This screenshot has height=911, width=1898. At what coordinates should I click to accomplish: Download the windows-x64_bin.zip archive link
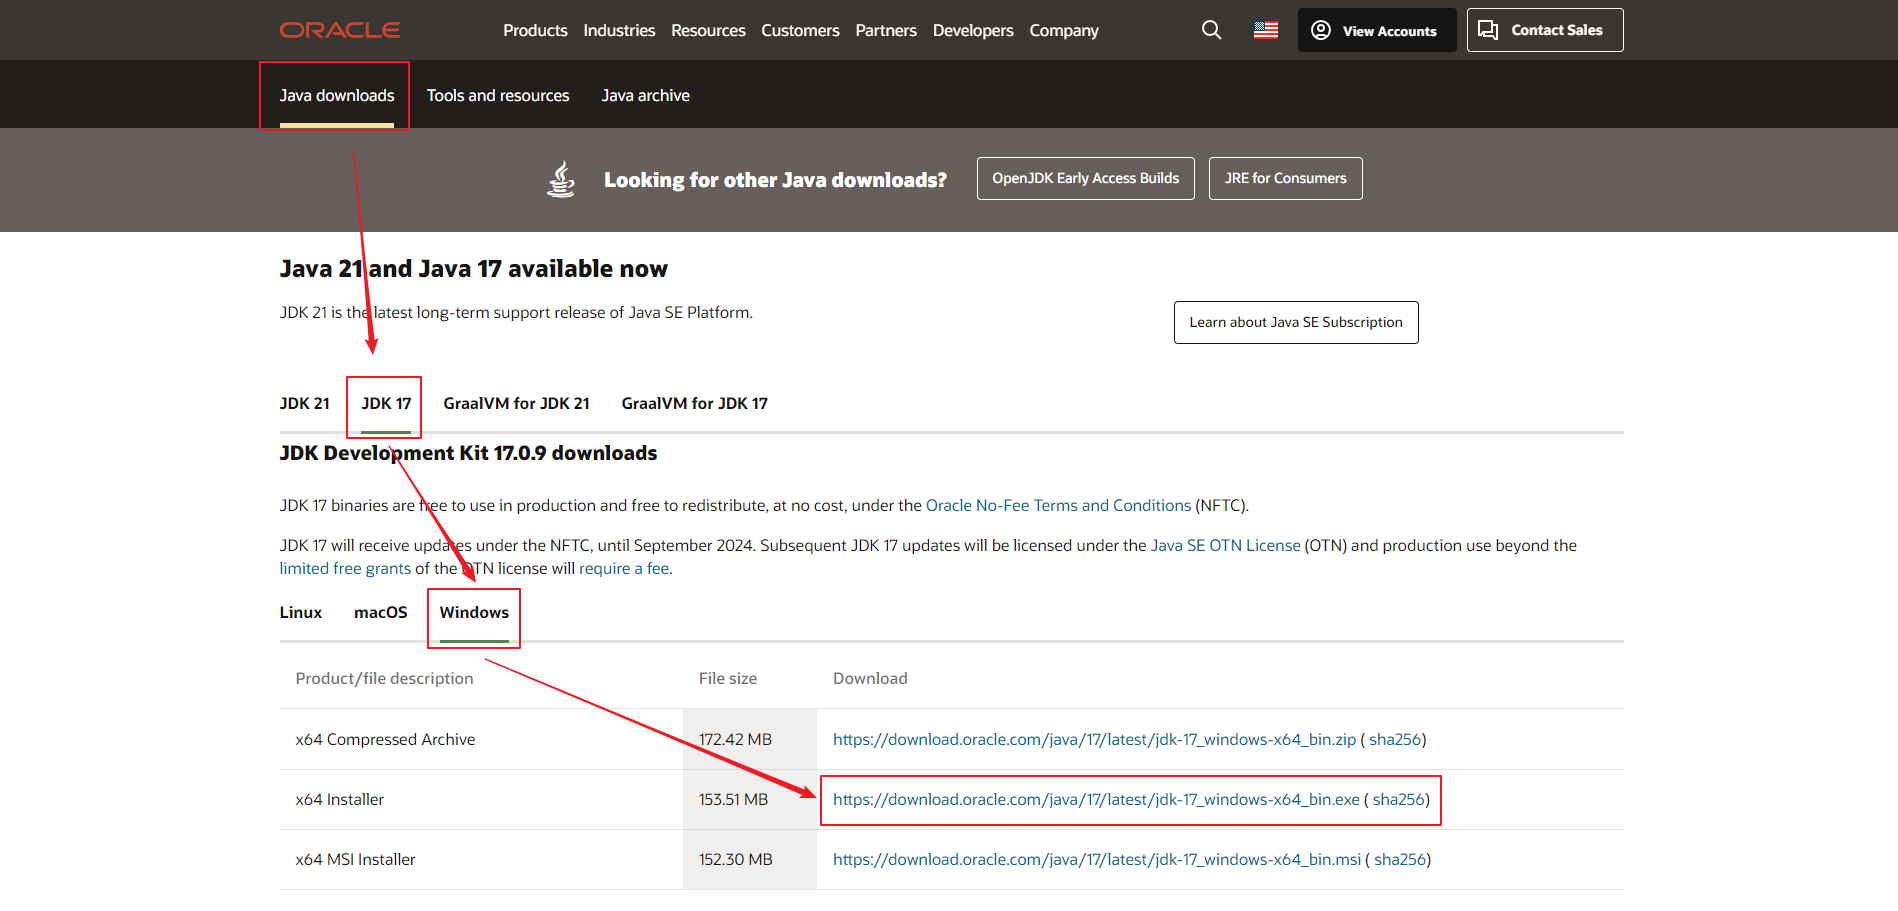[x=1094, y=739]
